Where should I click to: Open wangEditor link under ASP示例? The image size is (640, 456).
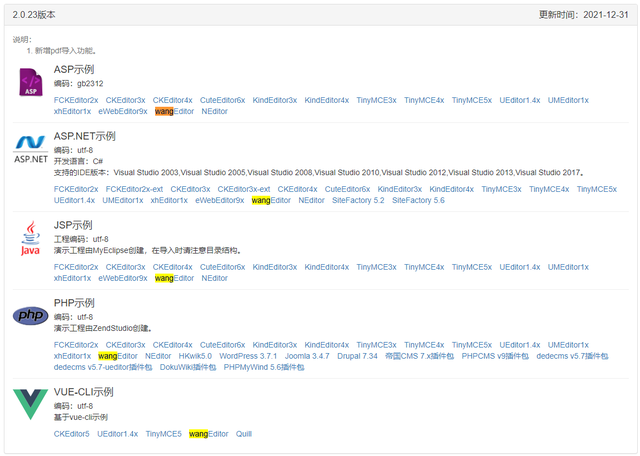(174, 111)
